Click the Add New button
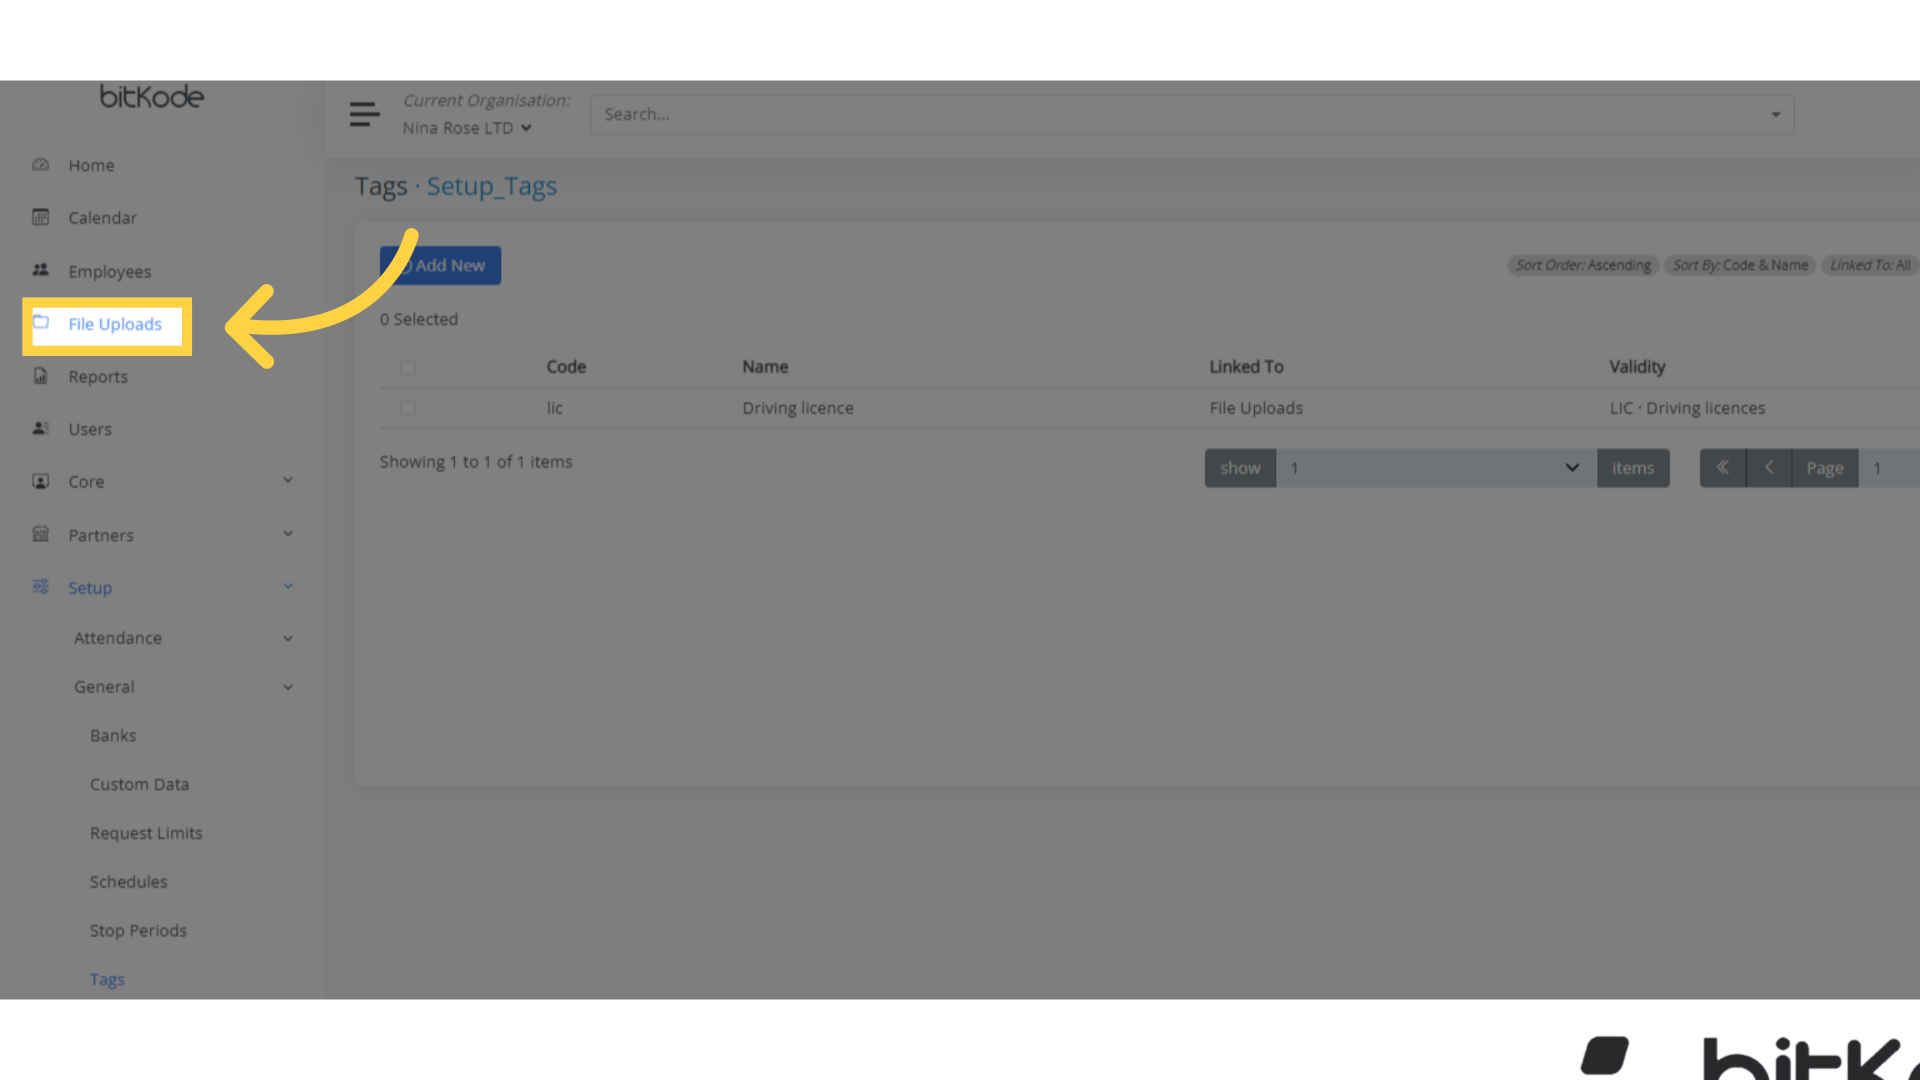 pyautogui.click(x=440, y=265)
